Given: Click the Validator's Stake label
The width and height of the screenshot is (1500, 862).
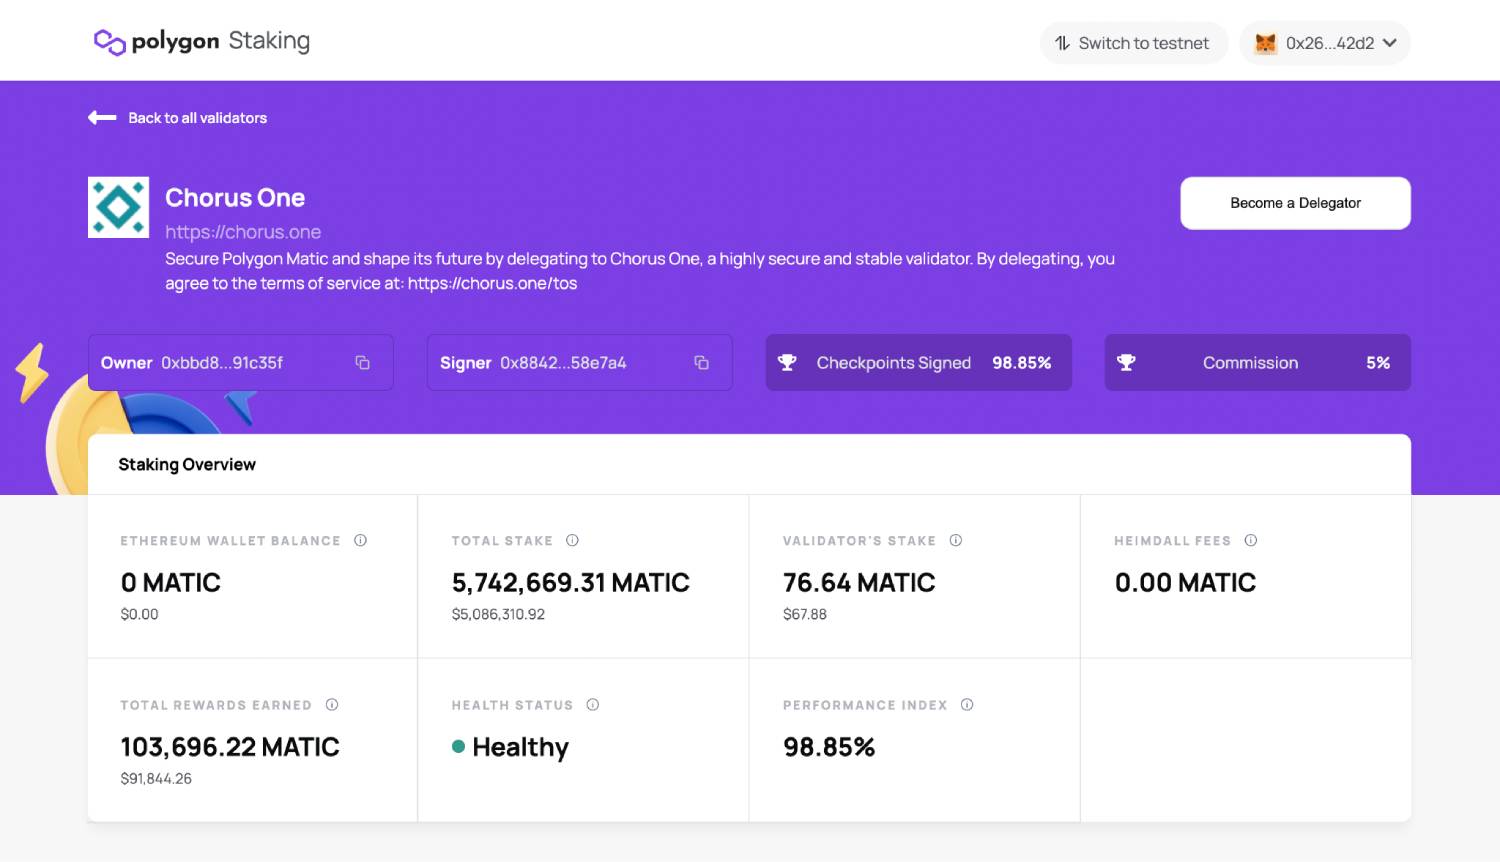Looking at the screenshot, I should click(859, 541).
